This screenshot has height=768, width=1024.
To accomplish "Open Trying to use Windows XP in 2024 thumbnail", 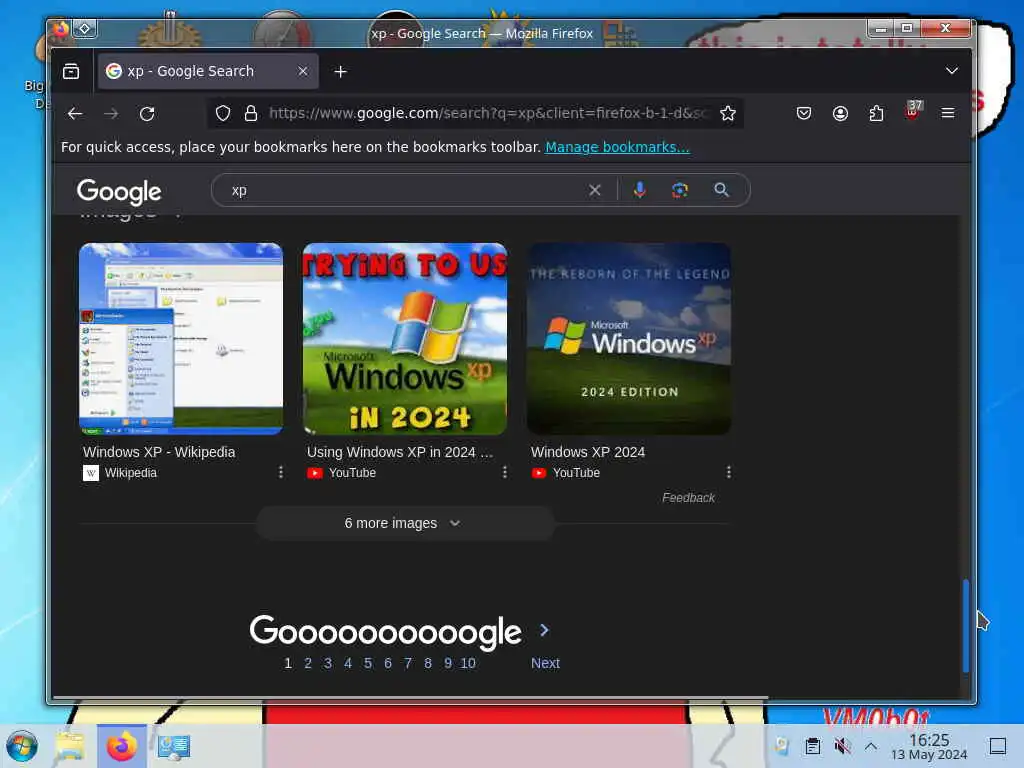I will point(405,339).
